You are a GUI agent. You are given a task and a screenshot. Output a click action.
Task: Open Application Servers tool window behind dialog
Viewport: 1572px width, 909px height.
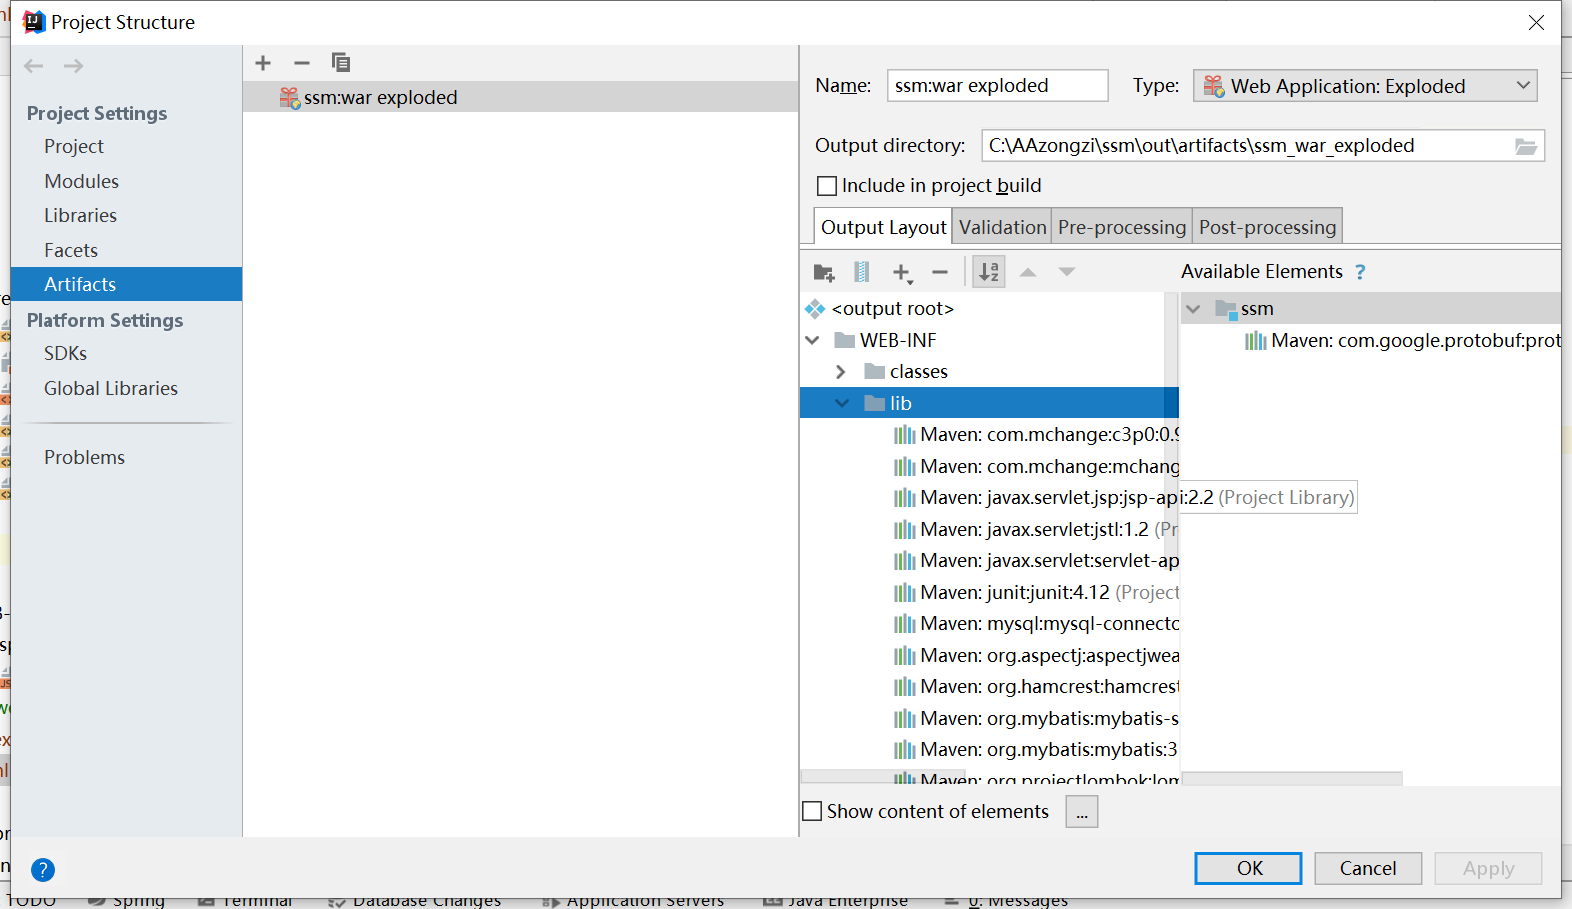(x=634, y=901)
